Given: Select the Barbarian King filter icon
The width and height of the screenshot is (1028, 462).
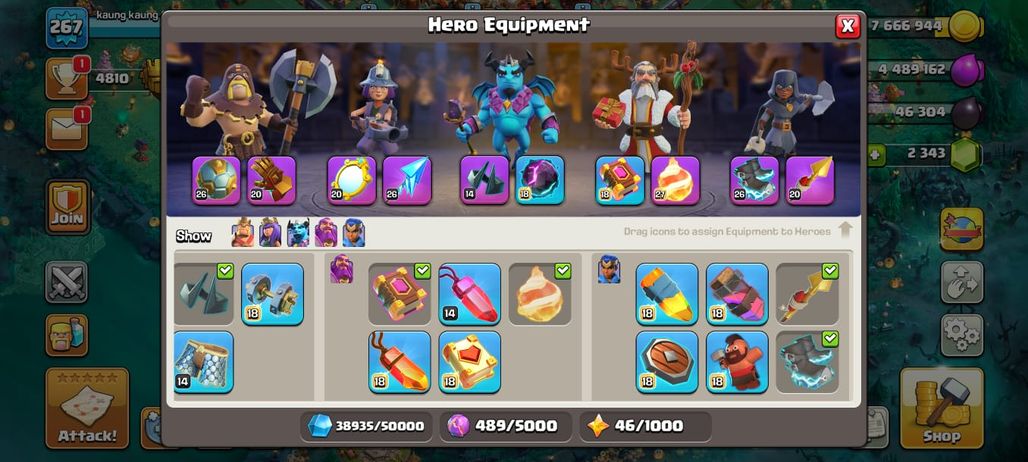Looking at the screenshot, I should [243, 233].
